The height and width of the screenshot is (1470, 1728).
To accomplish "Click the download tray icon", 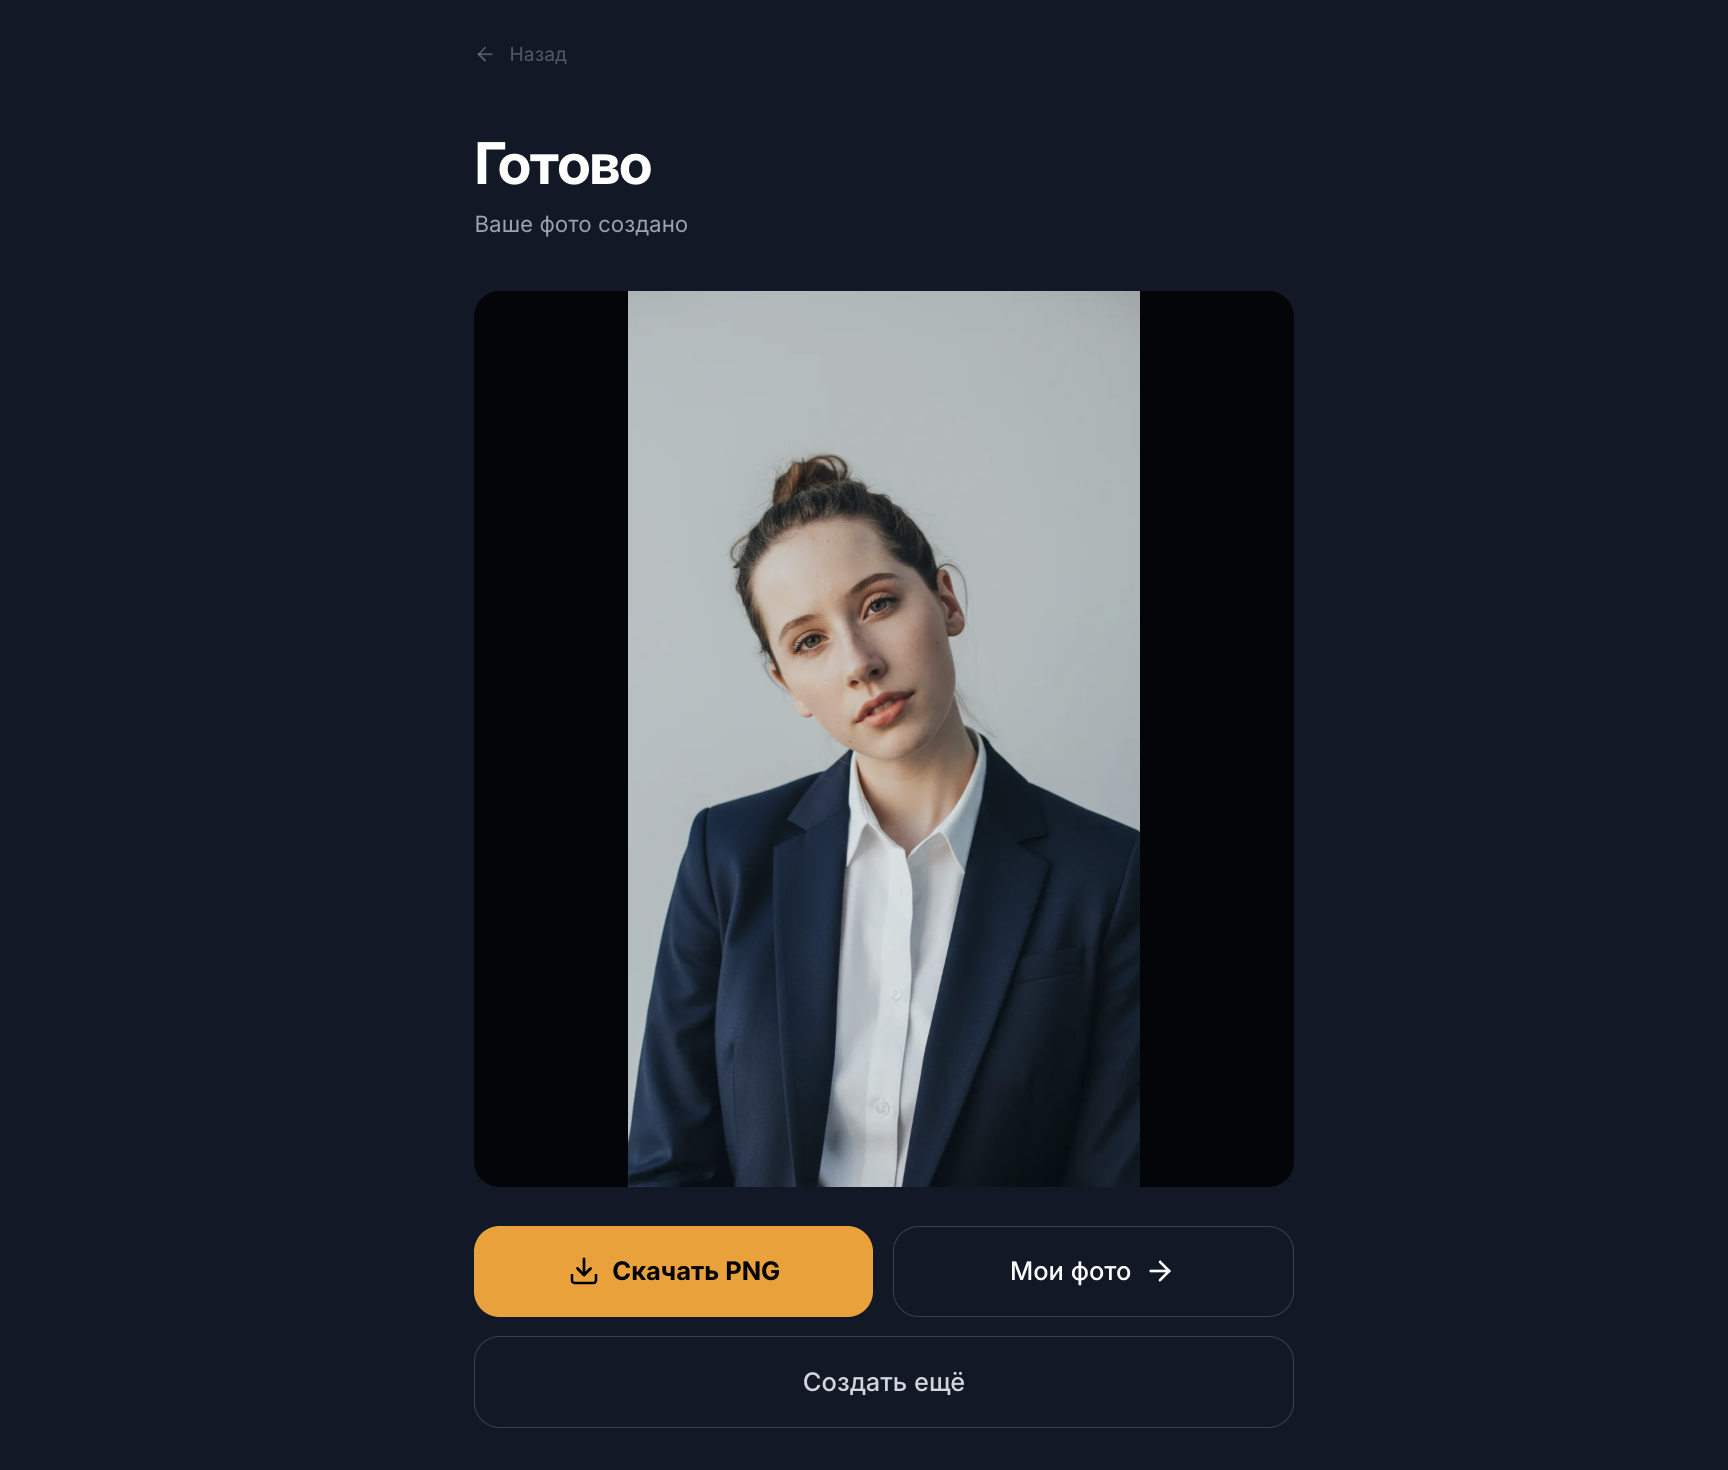I will (x=584, y=1271).
